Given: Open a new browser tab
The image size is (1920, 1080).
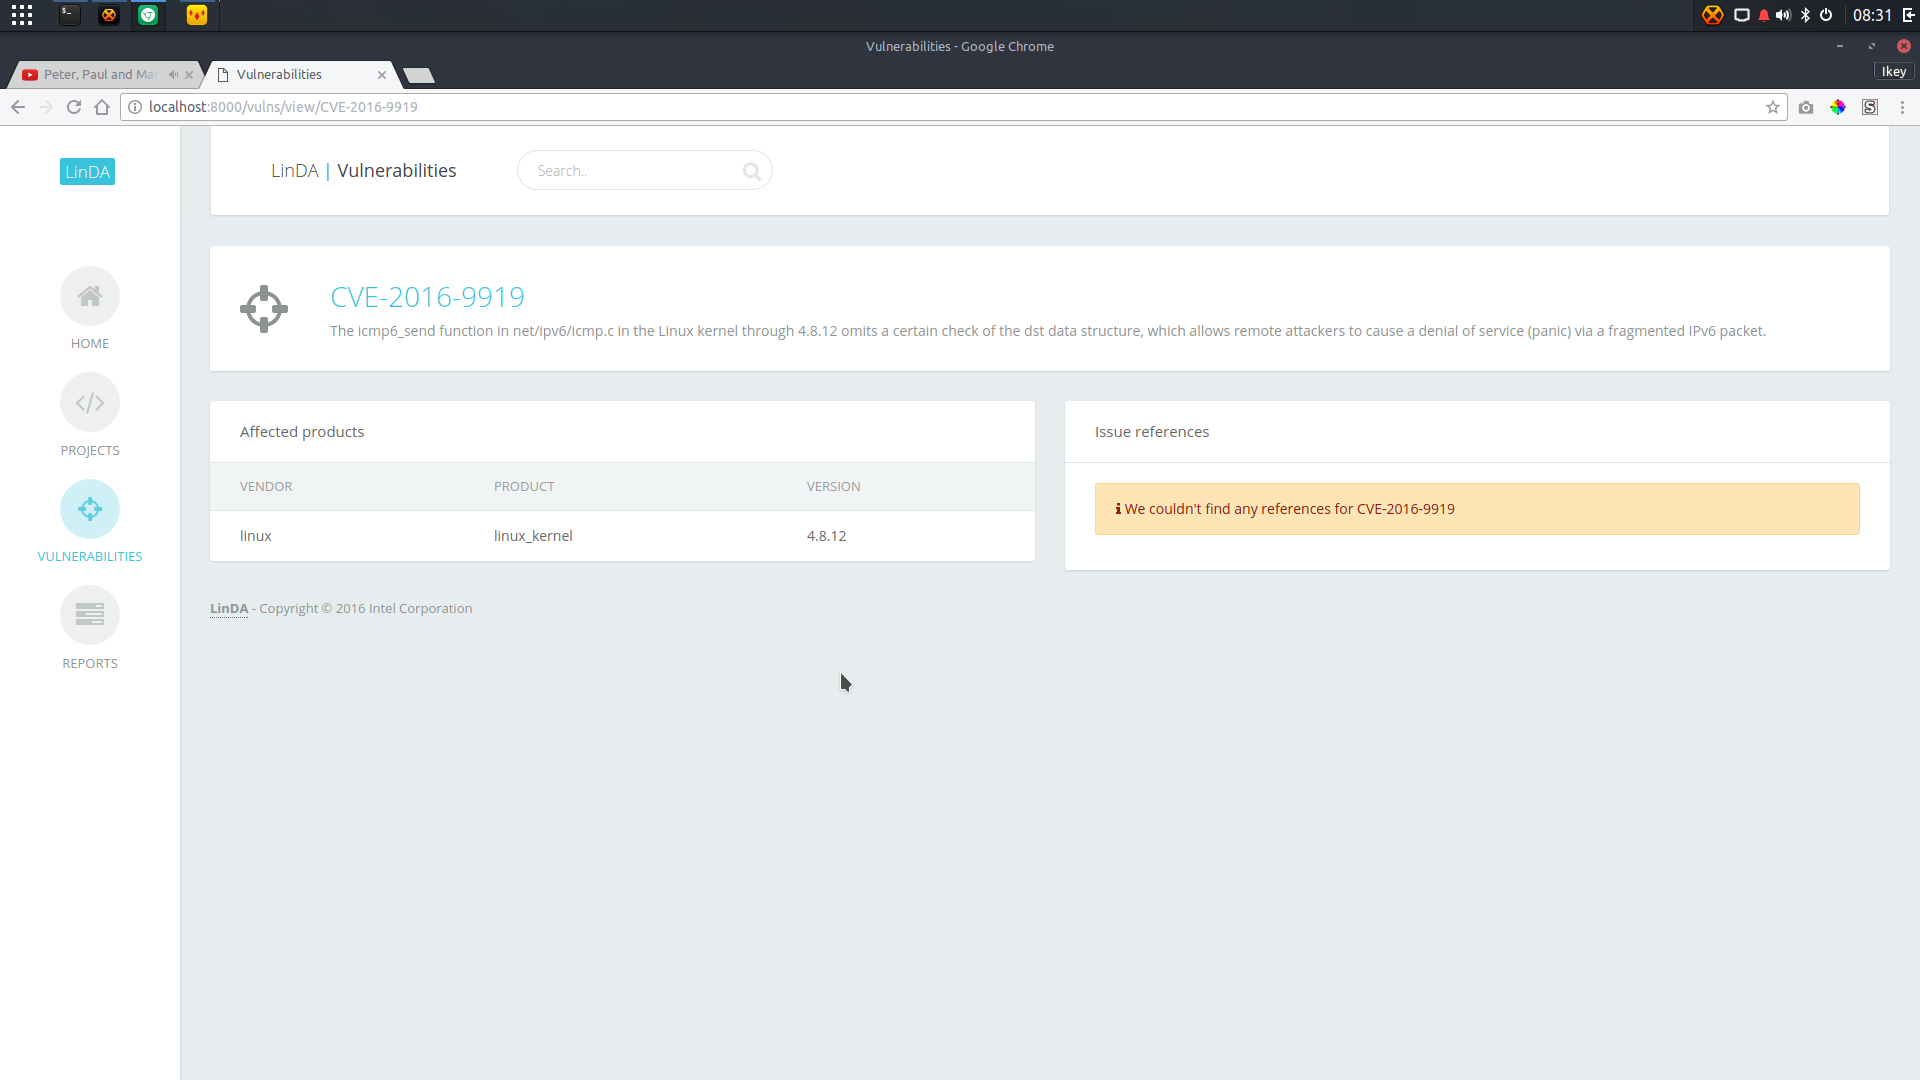Looking at the screenshot, I should tap(419, 76).
